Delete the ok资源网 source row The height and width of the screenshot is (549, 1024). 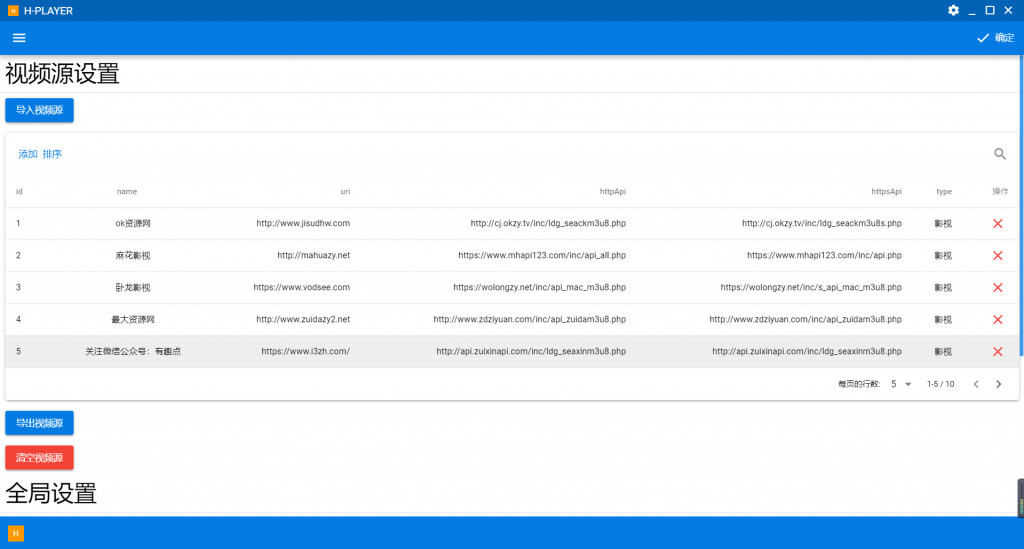[997, 223]
